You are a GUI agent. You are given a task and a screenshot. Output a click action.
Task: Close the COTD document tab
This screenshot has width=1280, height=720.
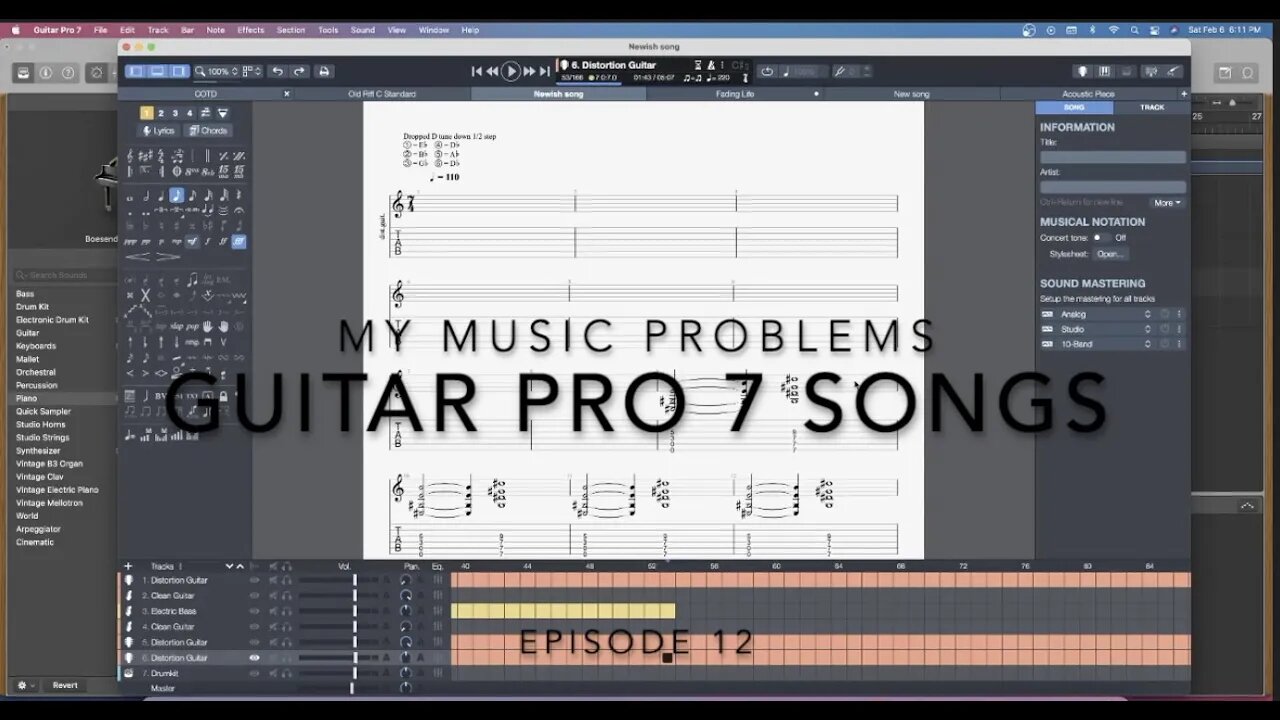coord(286,94)
